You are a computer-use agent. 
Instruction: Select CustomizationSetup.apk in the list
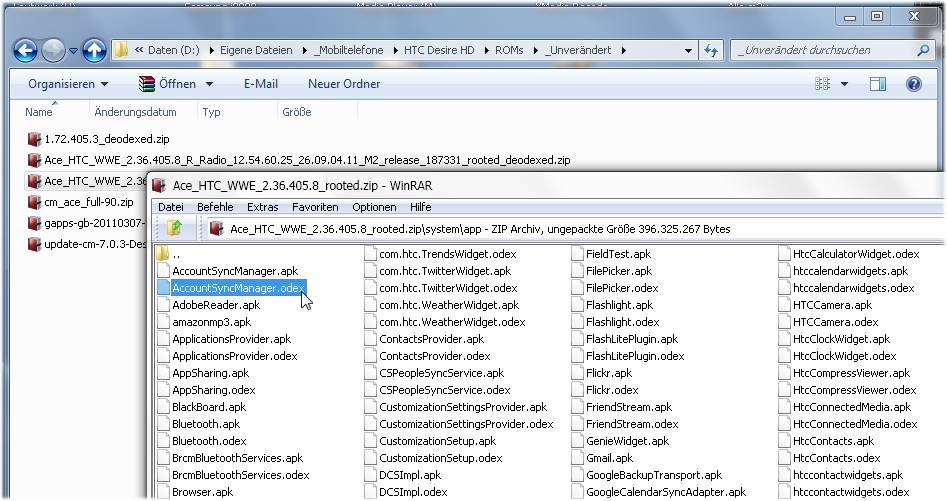tap(430, 441)
